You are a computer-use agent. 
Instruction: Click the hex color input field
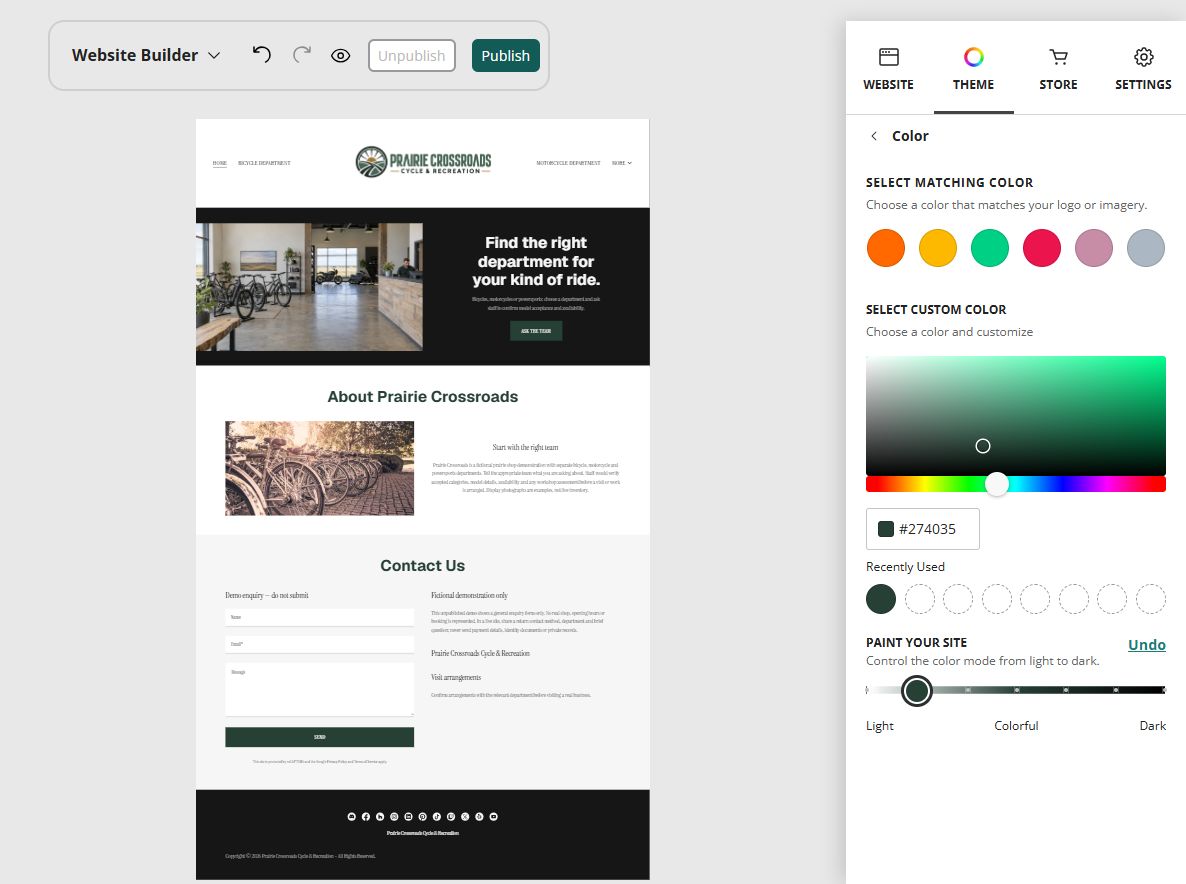[923, 529]
